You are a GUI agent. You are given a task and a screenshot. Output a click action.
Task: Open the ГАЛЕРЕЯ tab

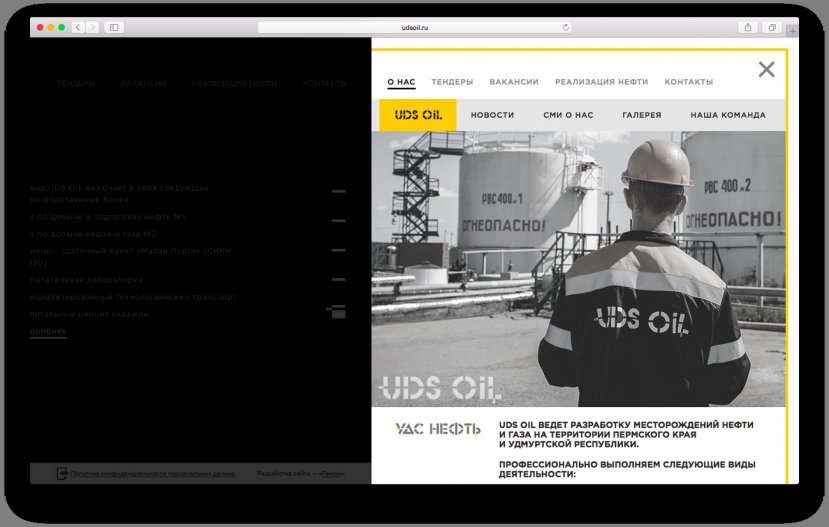pyautogui.click(x=642, y=115)
